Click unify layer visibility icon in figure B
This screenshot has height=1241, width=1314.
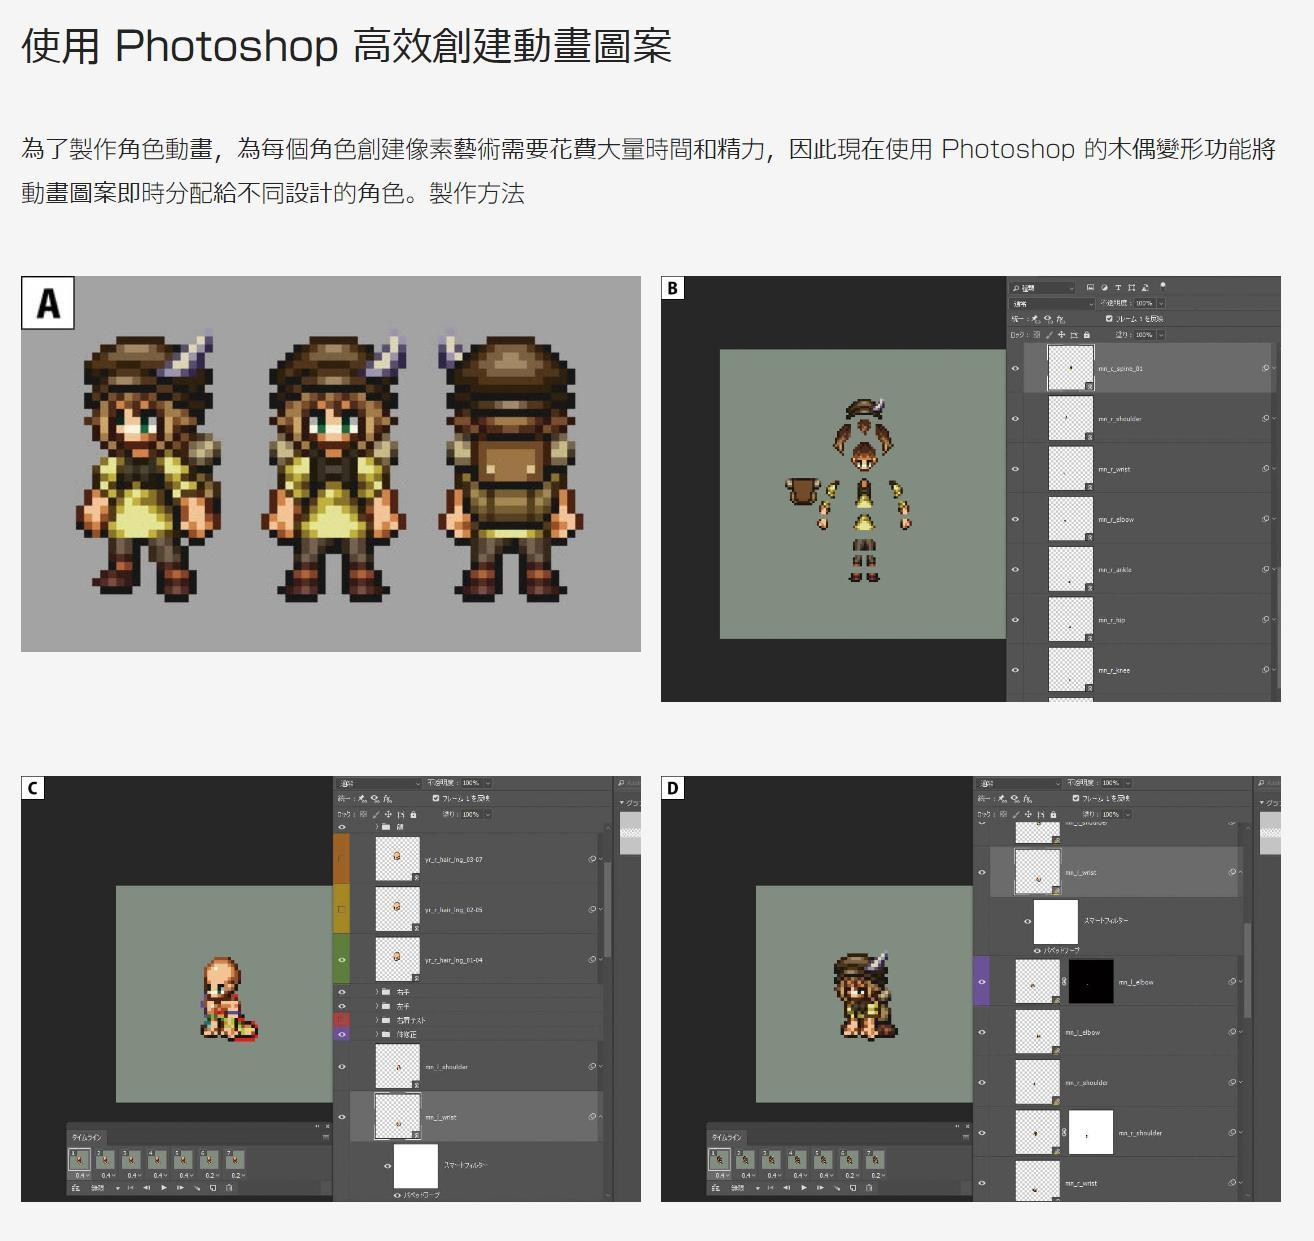point(1048,319)
